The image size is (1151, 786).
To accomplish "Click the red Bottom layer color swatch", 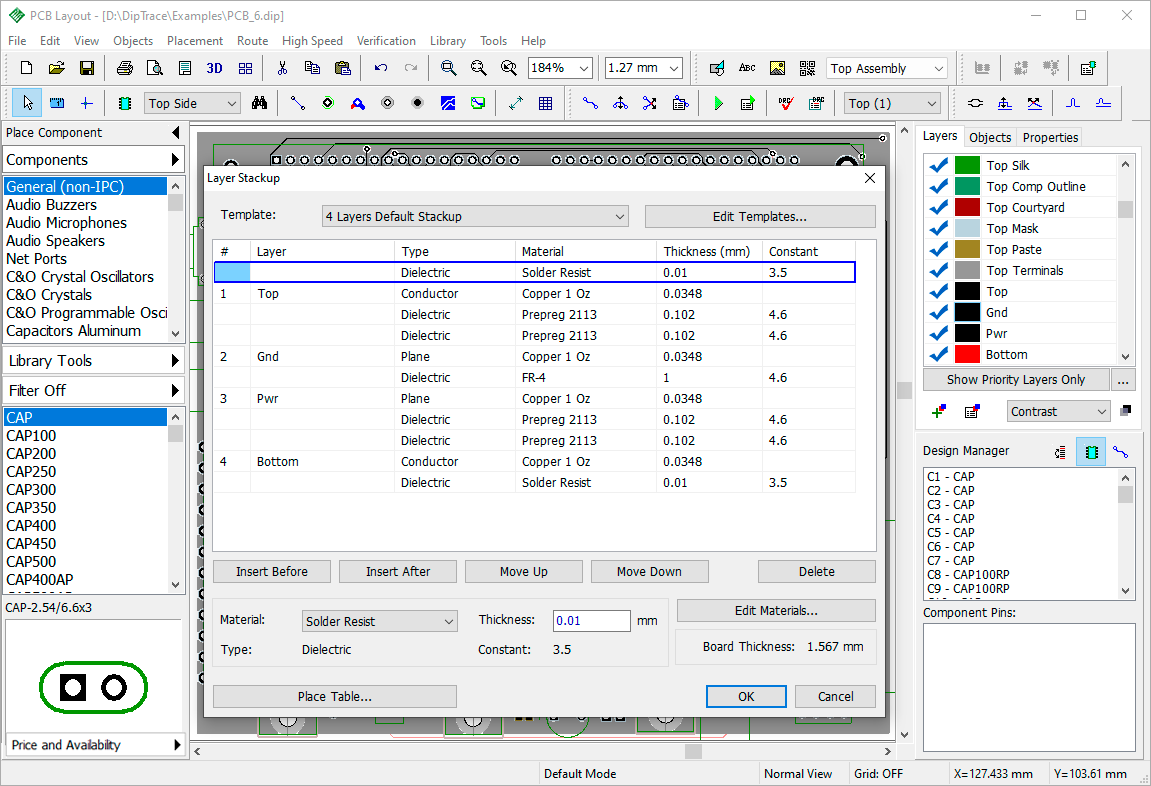I will point(967,354).
